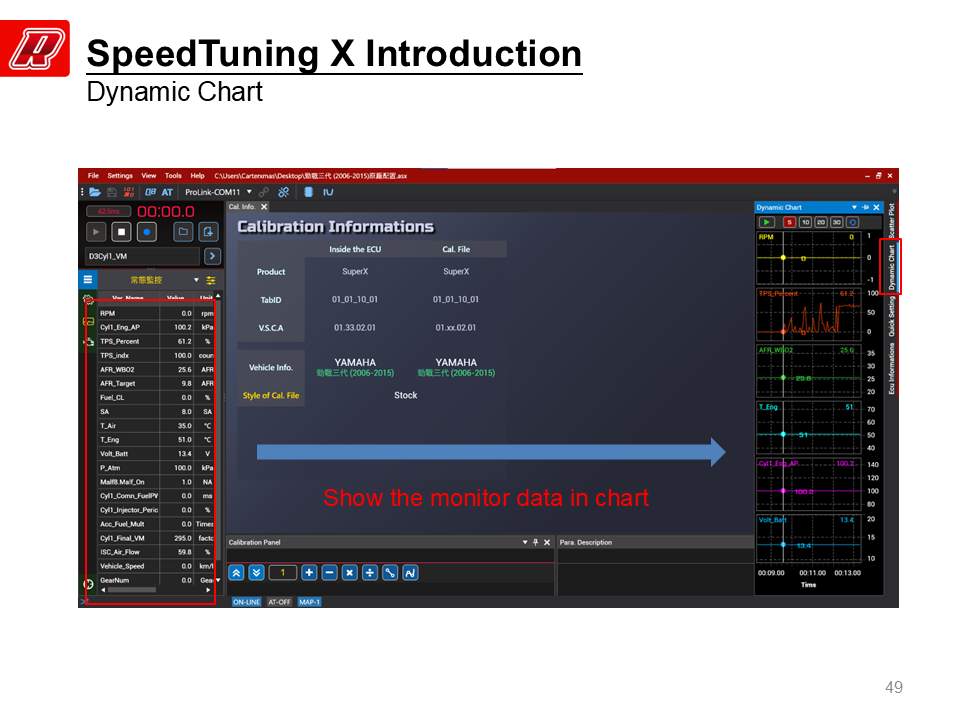Image resolution: width=960 pixels, height=720 pixels.
Task: Click the multiply calibration button
Action: point(350,573)
